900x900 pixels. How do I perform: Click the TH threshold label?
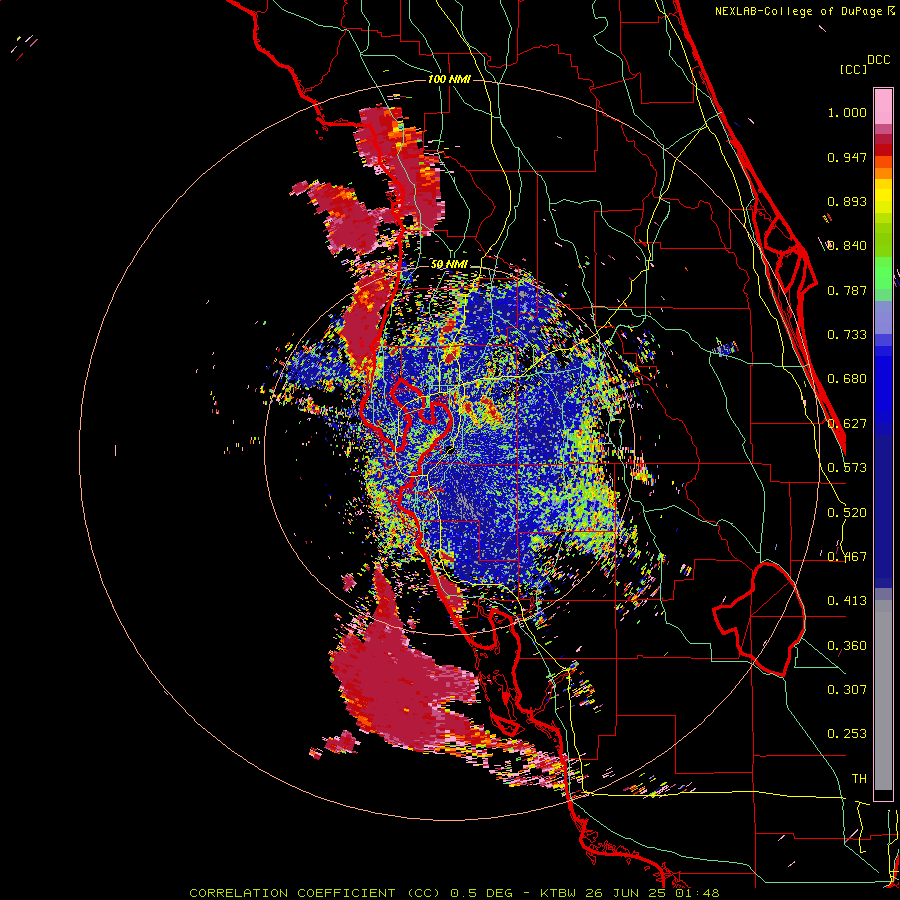coord(859,779)
